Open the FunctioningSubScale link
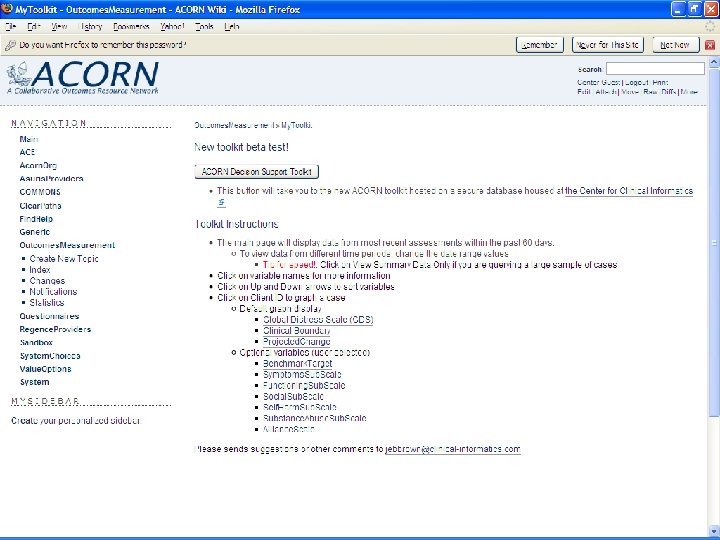The image size is (720, 540). click(304, 386)
